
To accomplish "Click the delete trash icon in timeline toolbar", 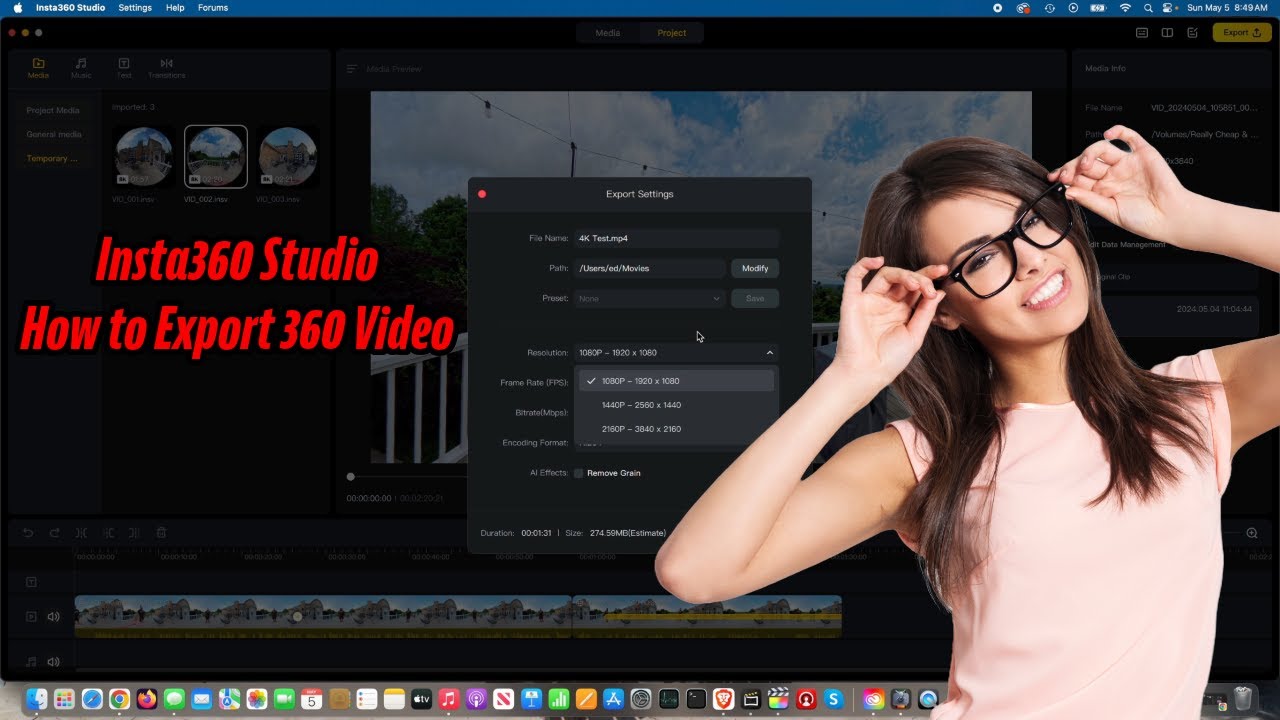I will (161, 533).
